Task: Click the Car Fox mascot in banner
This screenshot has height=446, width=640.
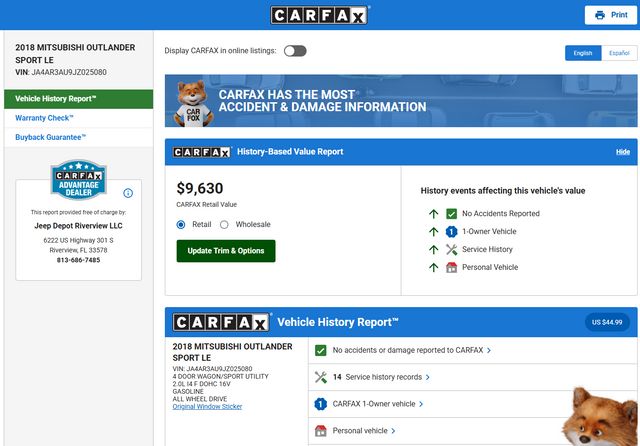Action: [196, 105]
